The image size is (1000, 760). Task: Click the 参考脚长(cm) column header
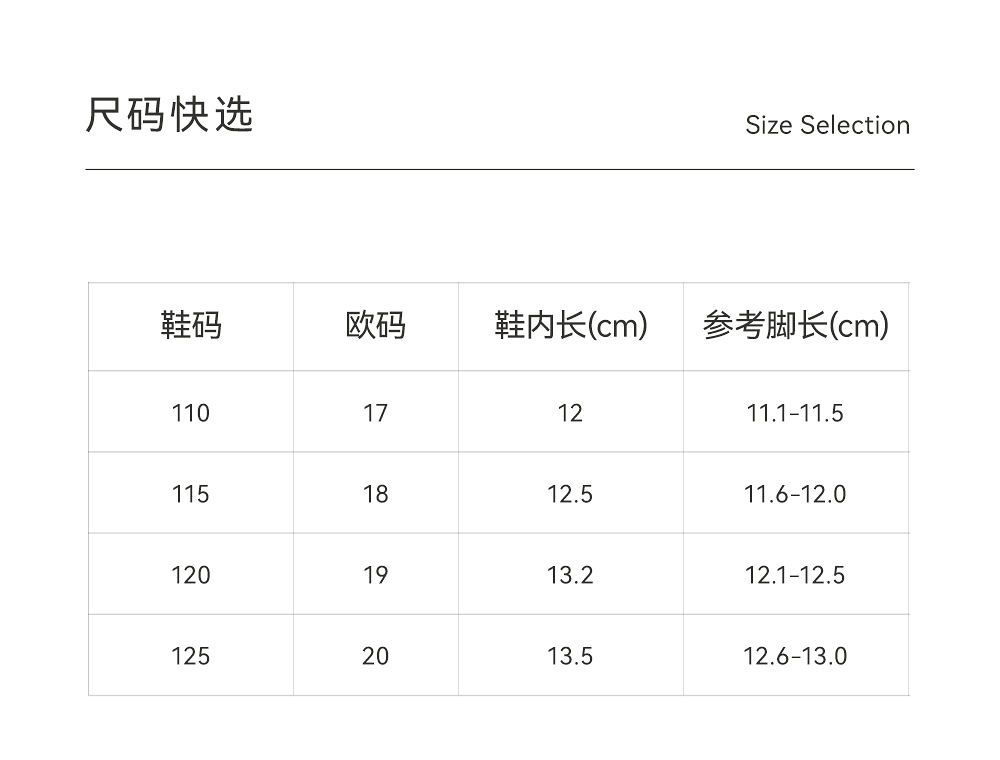(796, 326)
